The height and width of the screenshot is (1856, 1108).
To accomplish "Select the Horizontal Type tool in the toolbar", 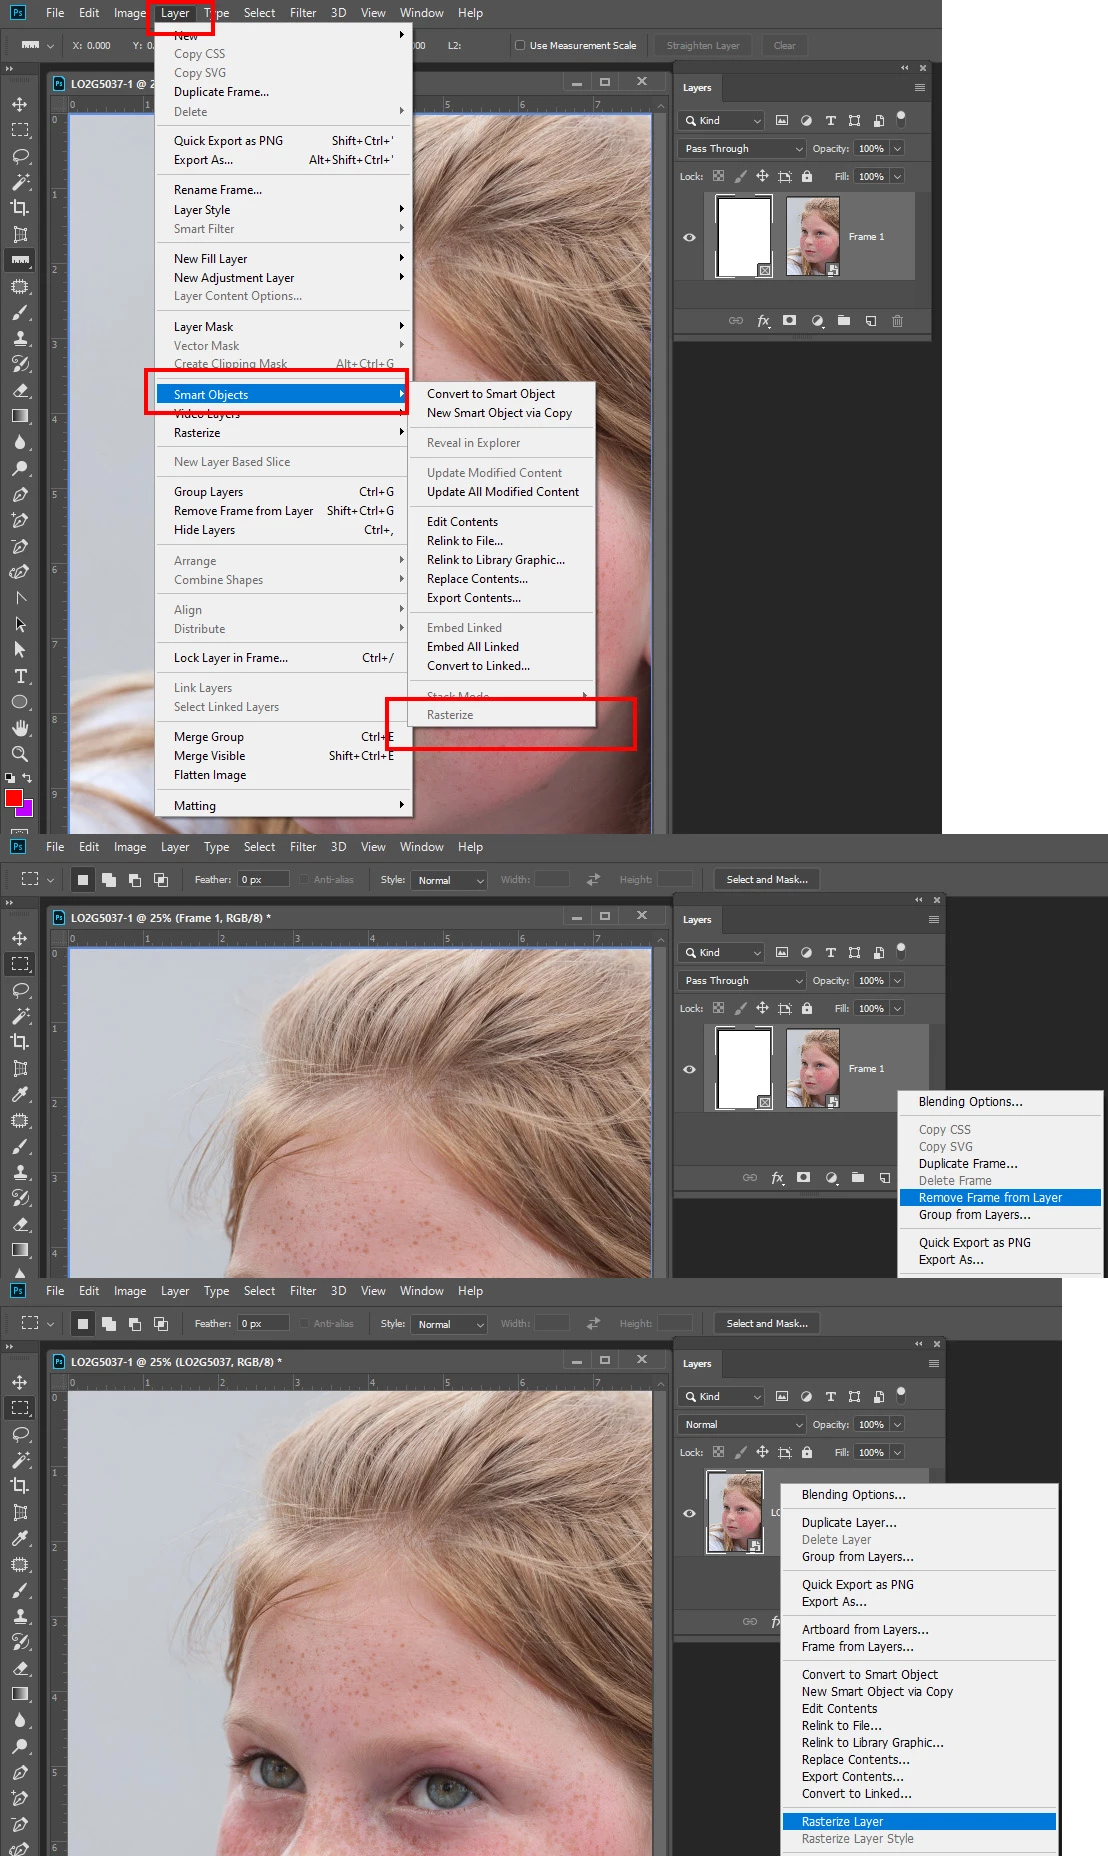I will 20,676.
